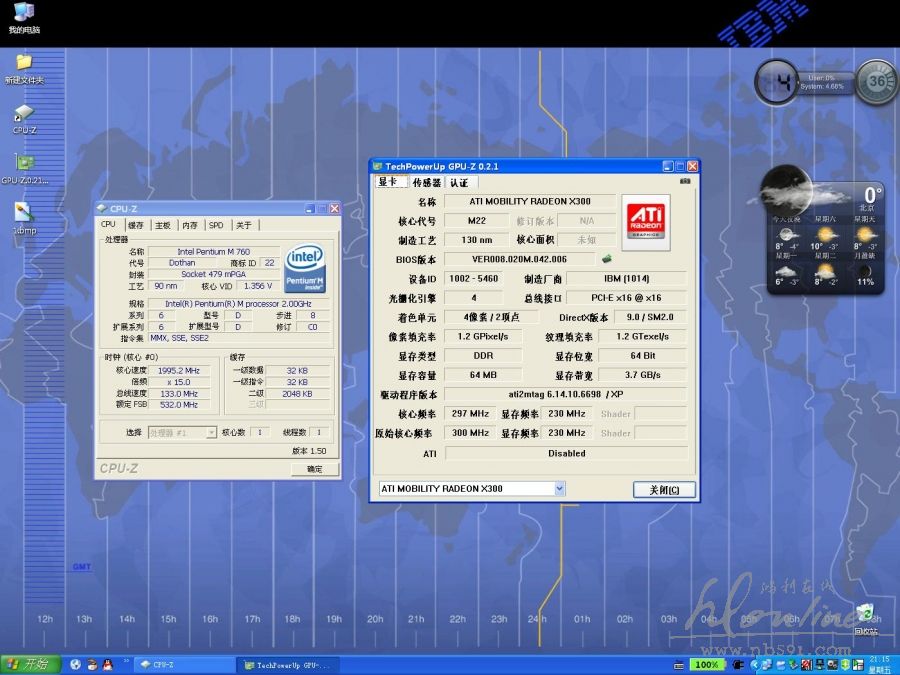Open the 处理器 #1 selection dropdown in CPU-Z
Viewport: 900px width, 675px height.
click(211, 432)
